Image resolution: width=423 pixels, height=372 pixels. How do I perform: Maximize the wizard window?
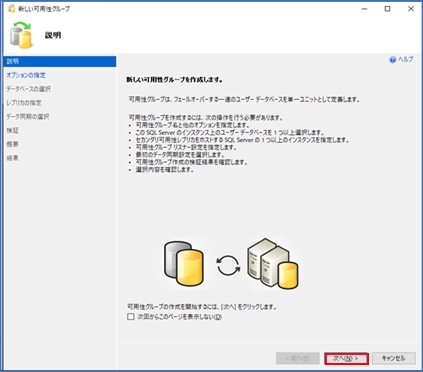point(387,9)
